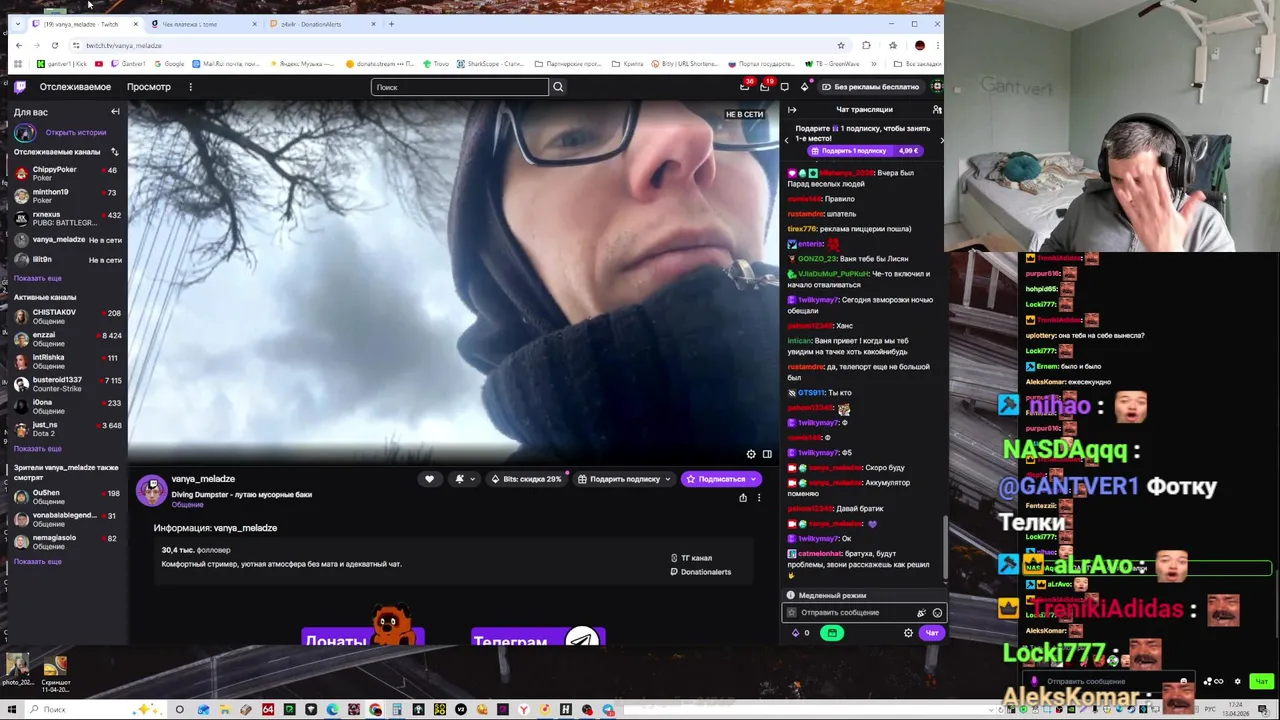
Task: Collapse the left sidebar arrow next to Для вас
Action: pyautogui.click(x=115, y=112)
